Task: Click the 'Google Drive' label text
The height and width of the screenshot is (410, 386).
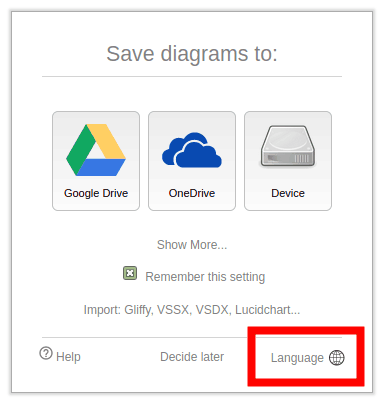Action: pos(96,193)
